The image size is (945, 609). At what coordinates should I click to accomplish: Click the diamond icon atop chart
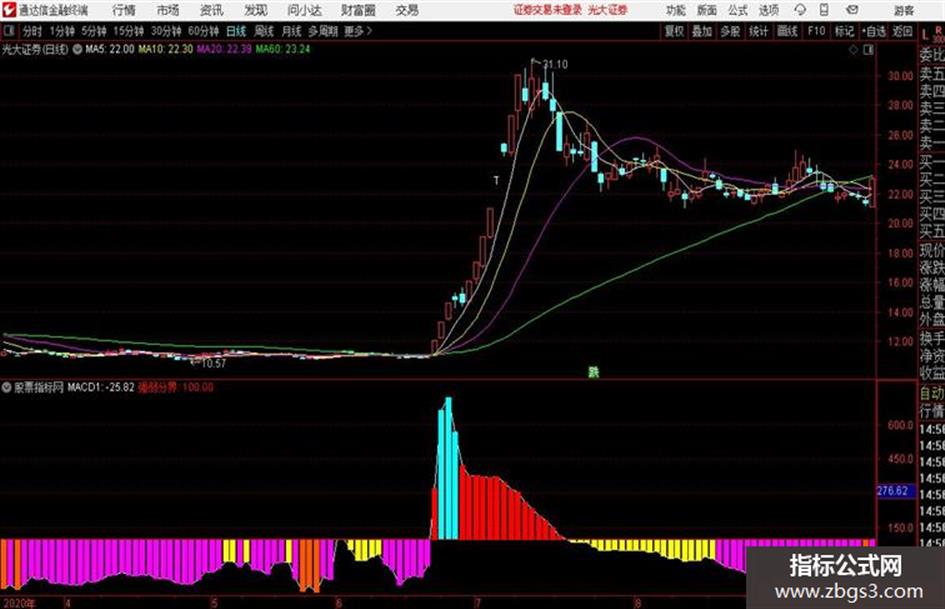(853, 50)
